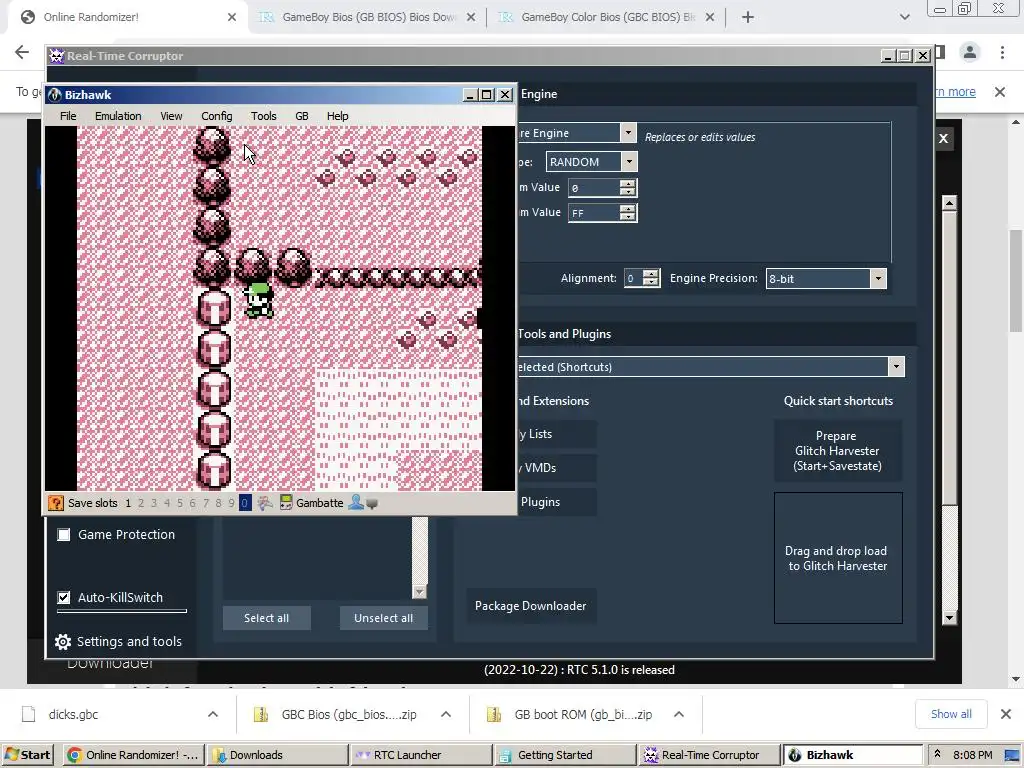The width and height of the screenshot is (1024, 768).
Task: Close the webpage overlay with X
Action: pyautogui.click(x=943, y=138)
